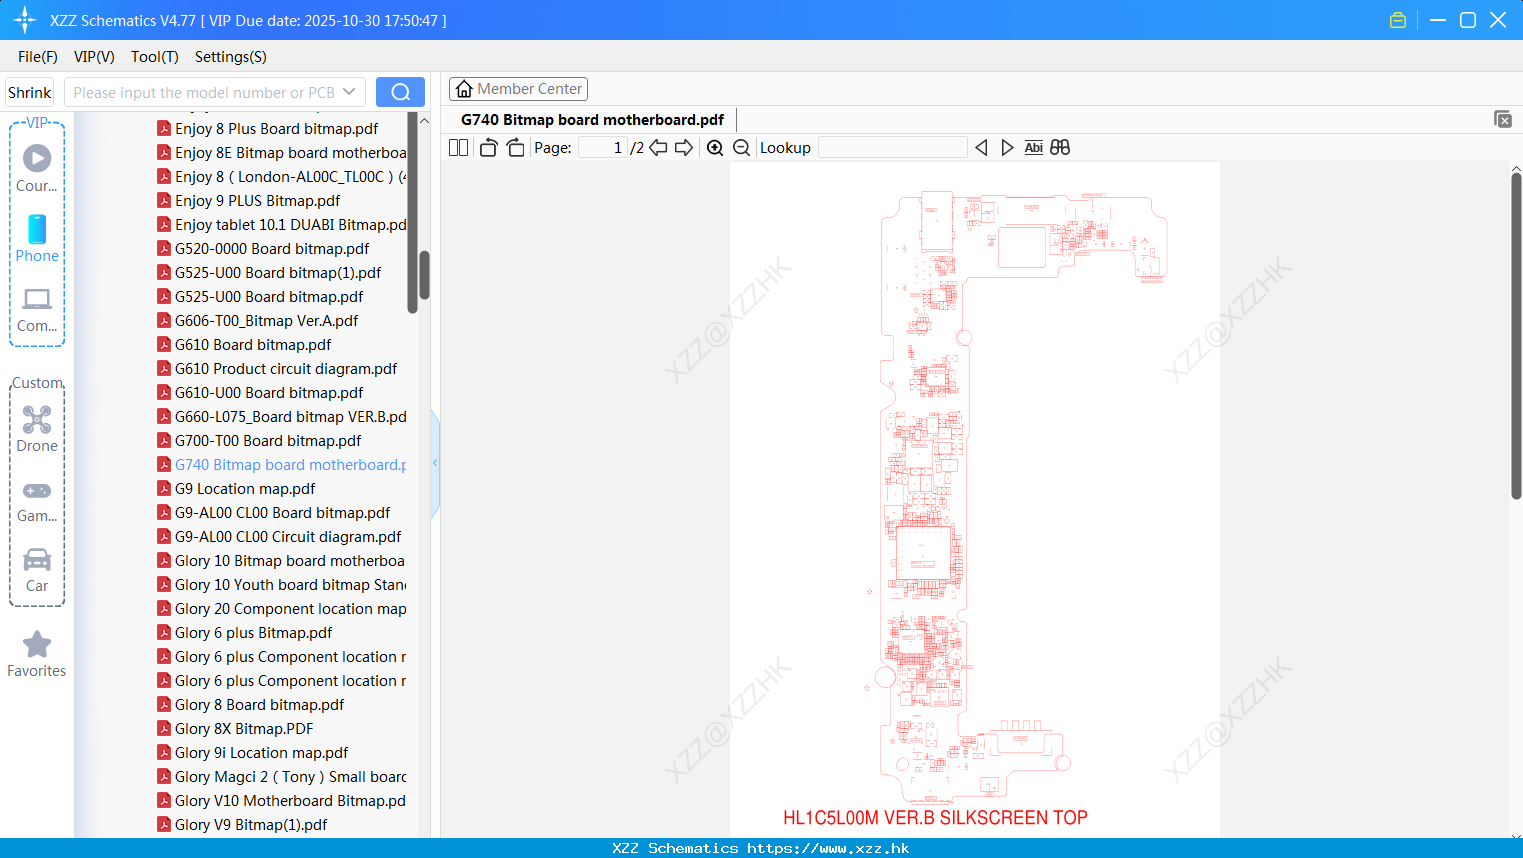Collapse the file list panel handle
This screenshot has height=858, width=1523.
pos(435,463)
